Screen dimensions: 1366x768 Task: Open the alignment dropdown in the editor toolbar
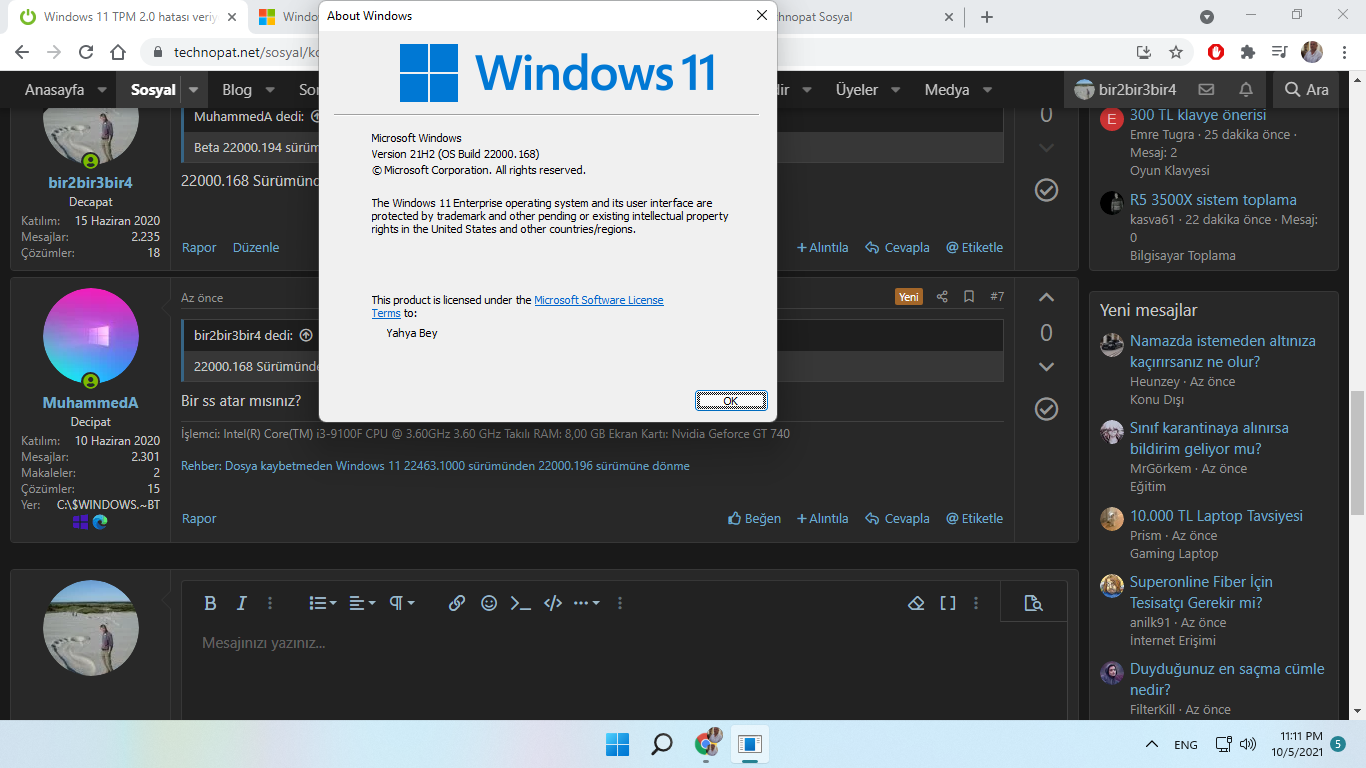[362, 603]
